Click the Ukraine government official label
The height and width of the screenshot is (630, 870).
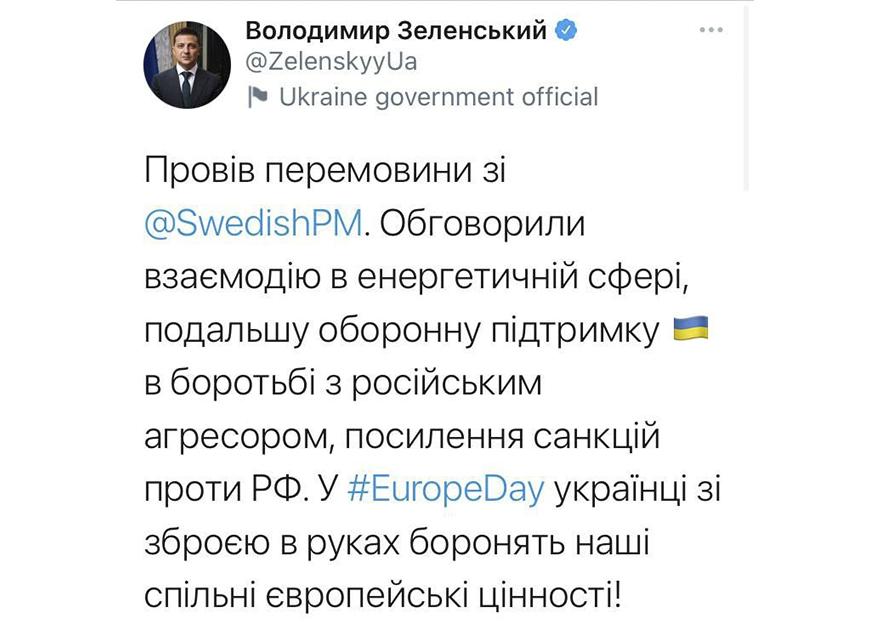click(439, 97)
